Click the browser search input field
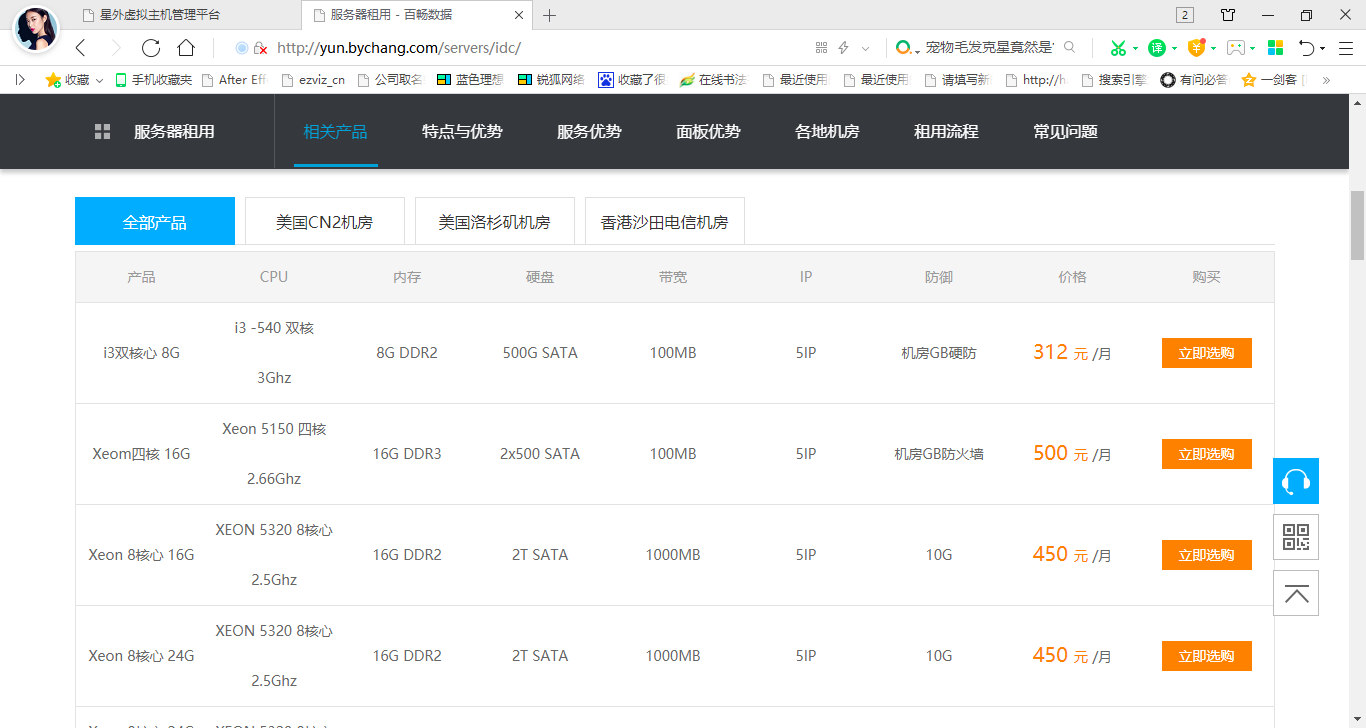This screenshot has width=1366, height=728. coord(990,48)
